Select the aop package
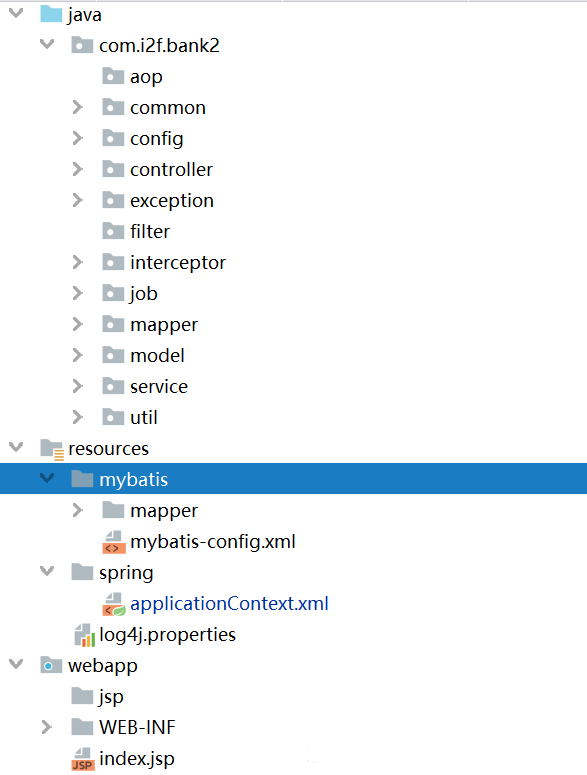This screenshot has height=775, width=587. pyautogui.click(x=146, y=78)
